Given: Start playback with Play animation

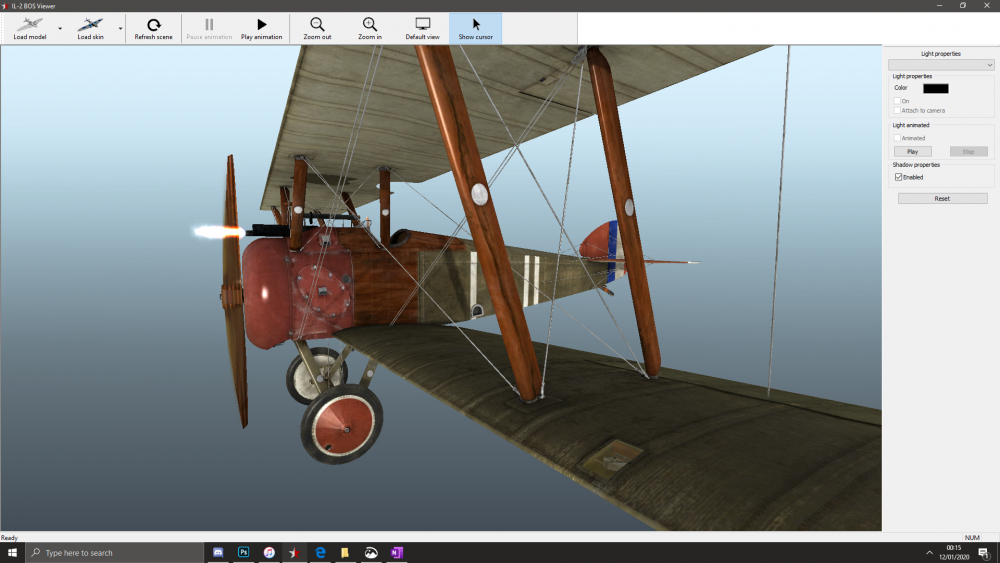Looking at the screenshot, I should coord(261,28).
